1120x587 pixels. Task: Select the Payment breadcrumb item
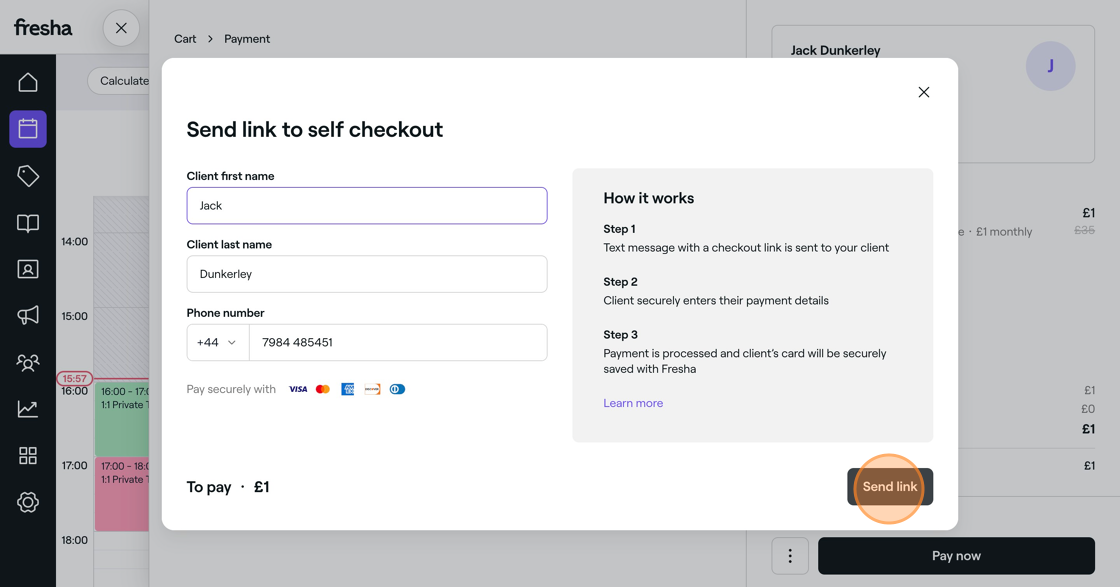[247, 39]
